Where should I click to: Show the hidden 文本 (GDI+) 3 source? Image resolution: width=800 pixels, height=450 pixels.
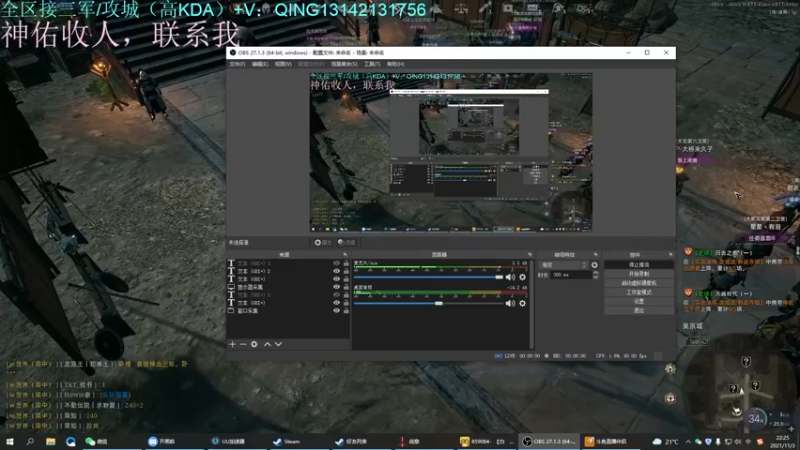point(336,263)
